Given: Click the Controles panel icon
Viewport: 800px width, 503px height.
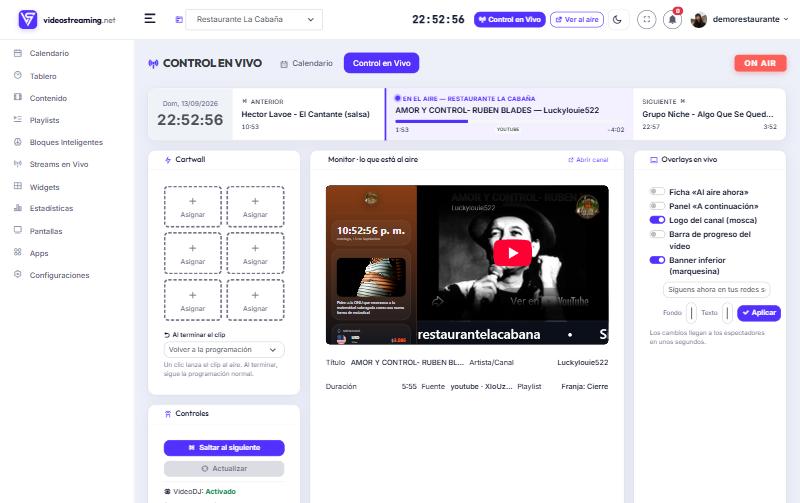Looking at the screenshot, I should 168,414.
